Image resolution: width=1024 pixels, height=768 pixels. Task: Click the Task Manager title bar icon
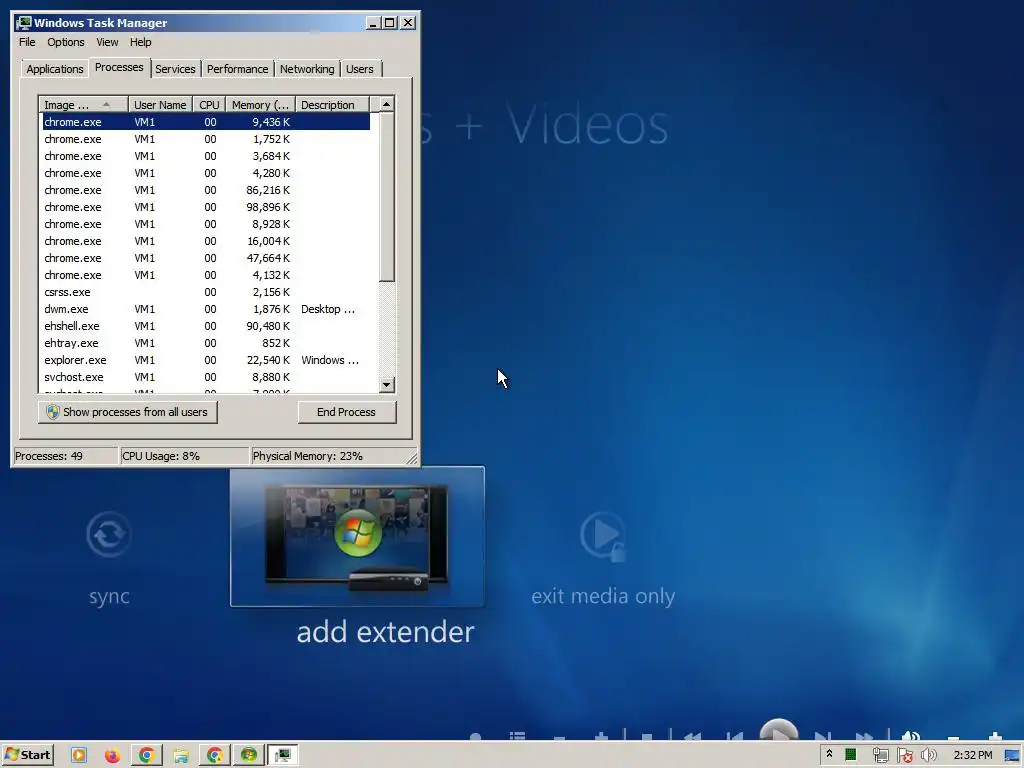(24, 23)
